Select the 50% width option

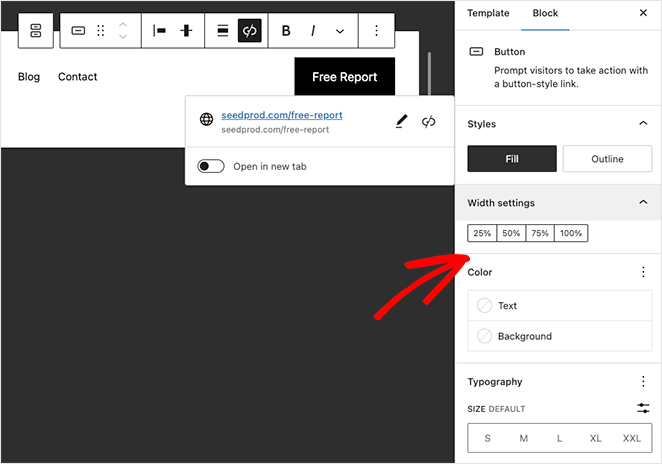tap(511, 233)
